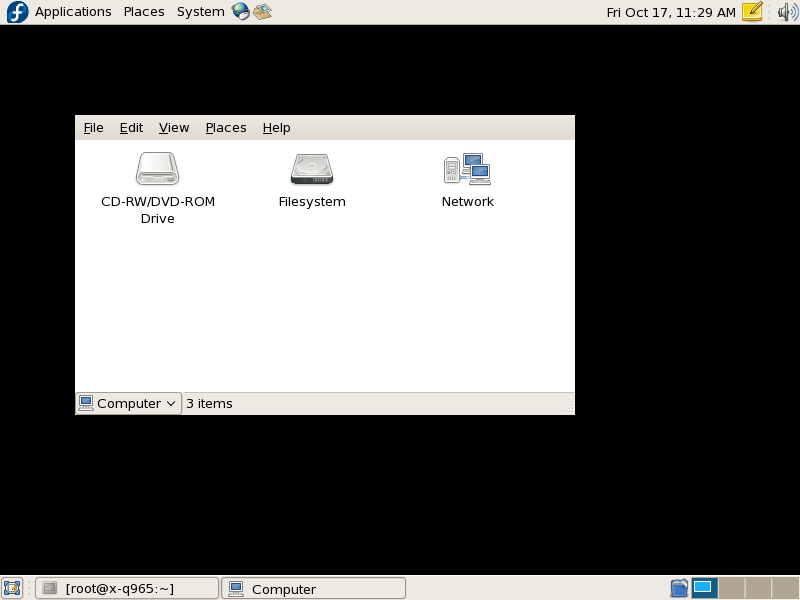Click the Fedora logo in top panel
The height and width of the screenshot is (600, 800).
tap(17, 12)
